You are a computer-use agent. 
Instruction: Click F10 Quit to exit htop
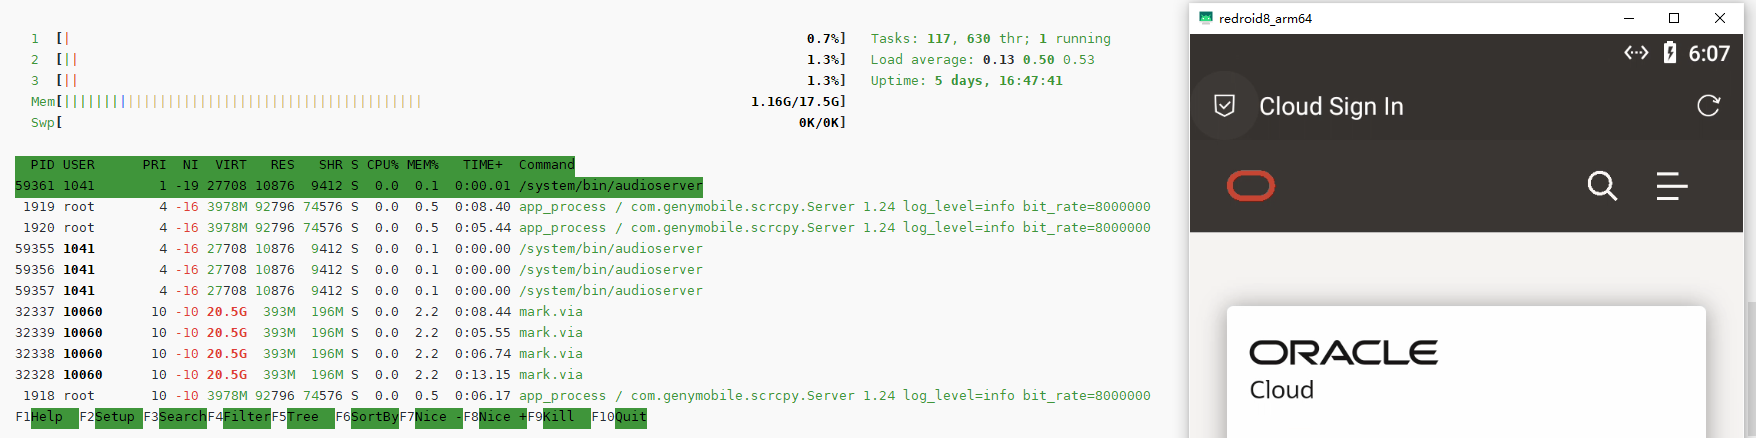coord(630,417)
